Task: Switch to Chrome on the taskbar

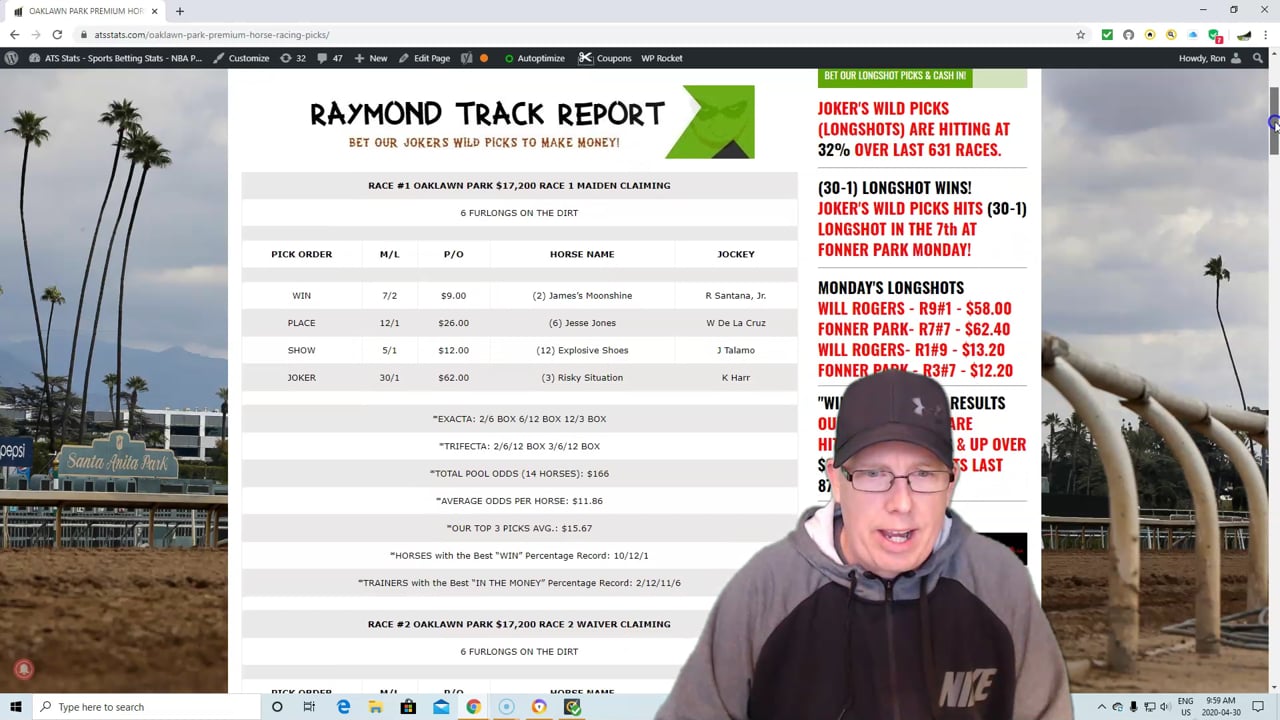Action: pyautogui.click(x=473, y=707)
